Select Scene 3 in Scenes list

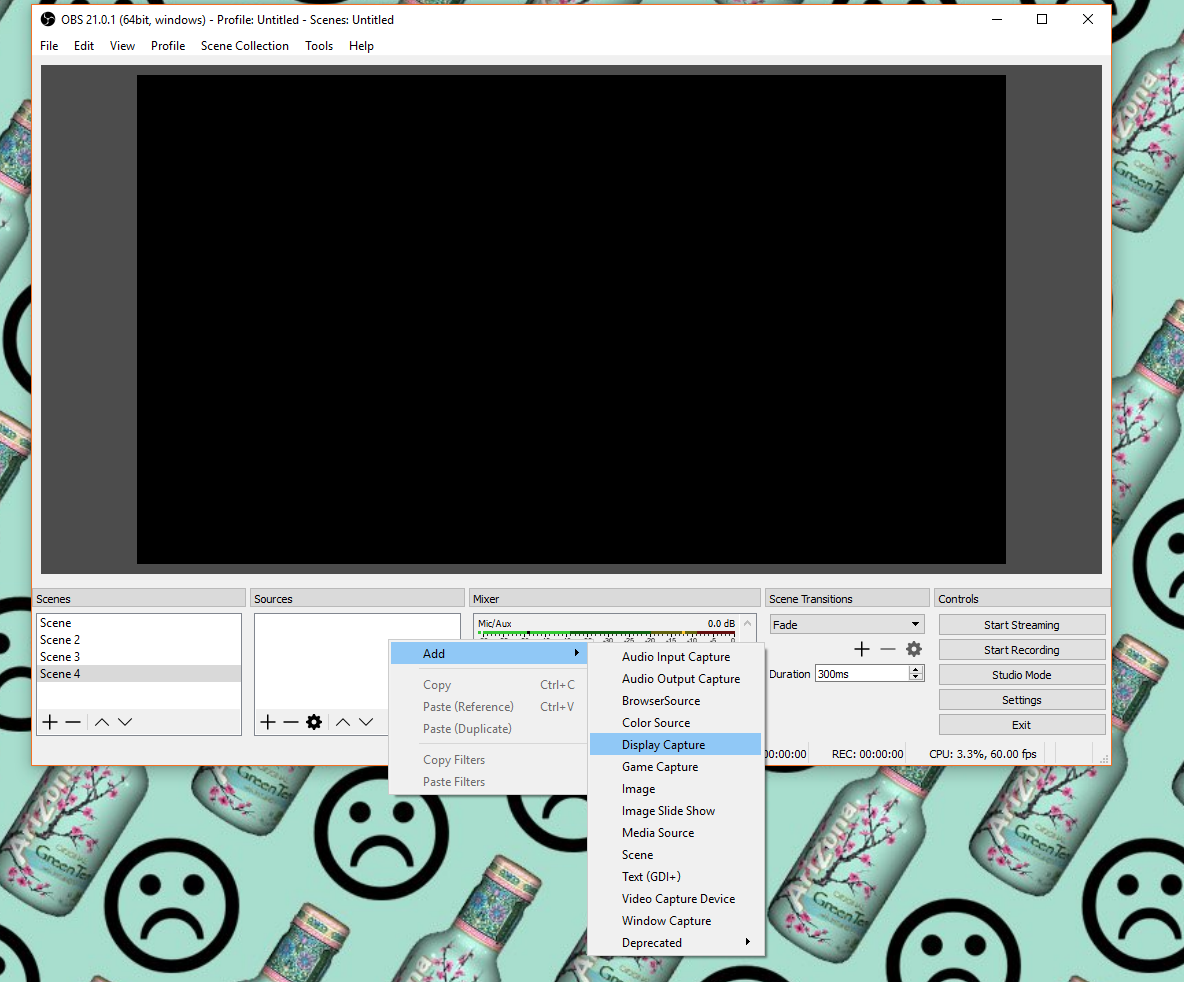click(139, 657)
